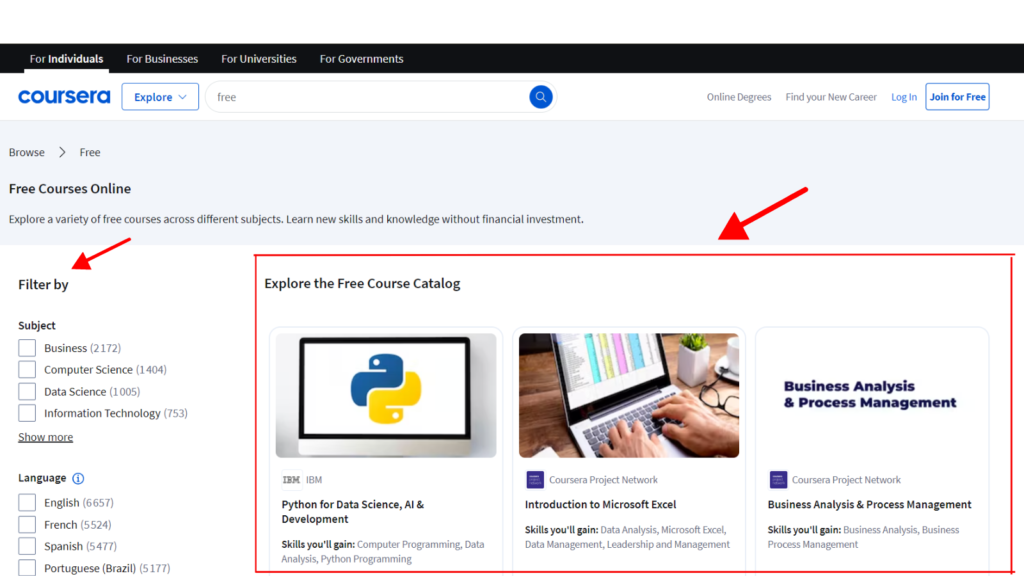Open the Explore dropdown
This screenshot has width=1024, height=576.
click(160, 97)
